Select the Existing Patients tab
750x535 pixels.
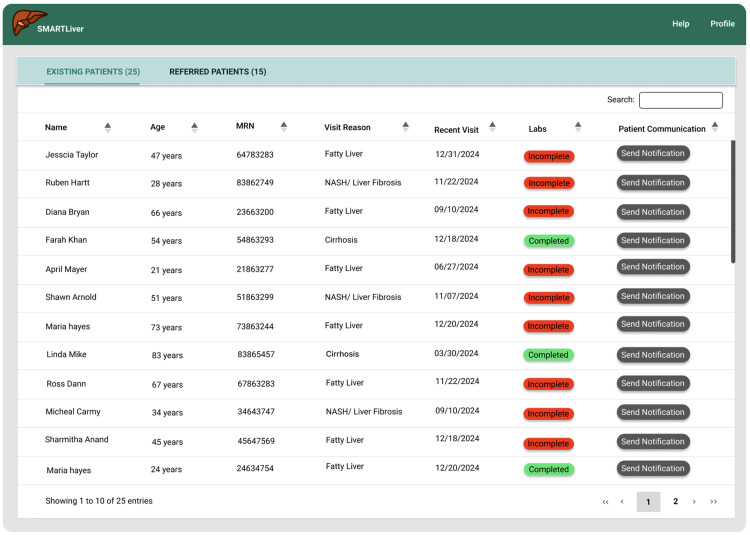[x=93, y=72]
